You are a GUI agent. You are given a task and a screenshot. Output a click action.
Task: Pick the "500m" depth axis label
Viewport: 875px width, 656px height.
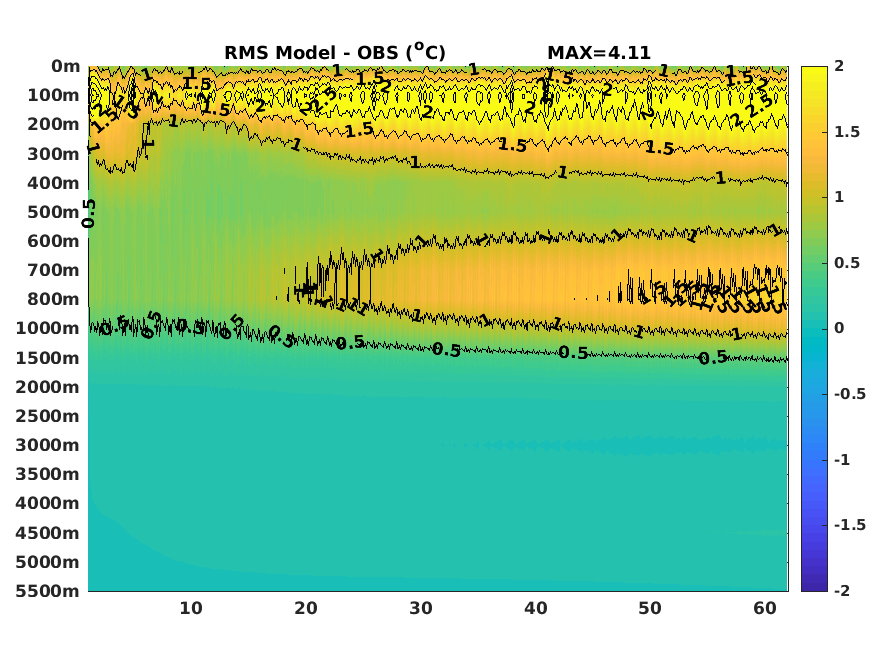click(54, 212)
